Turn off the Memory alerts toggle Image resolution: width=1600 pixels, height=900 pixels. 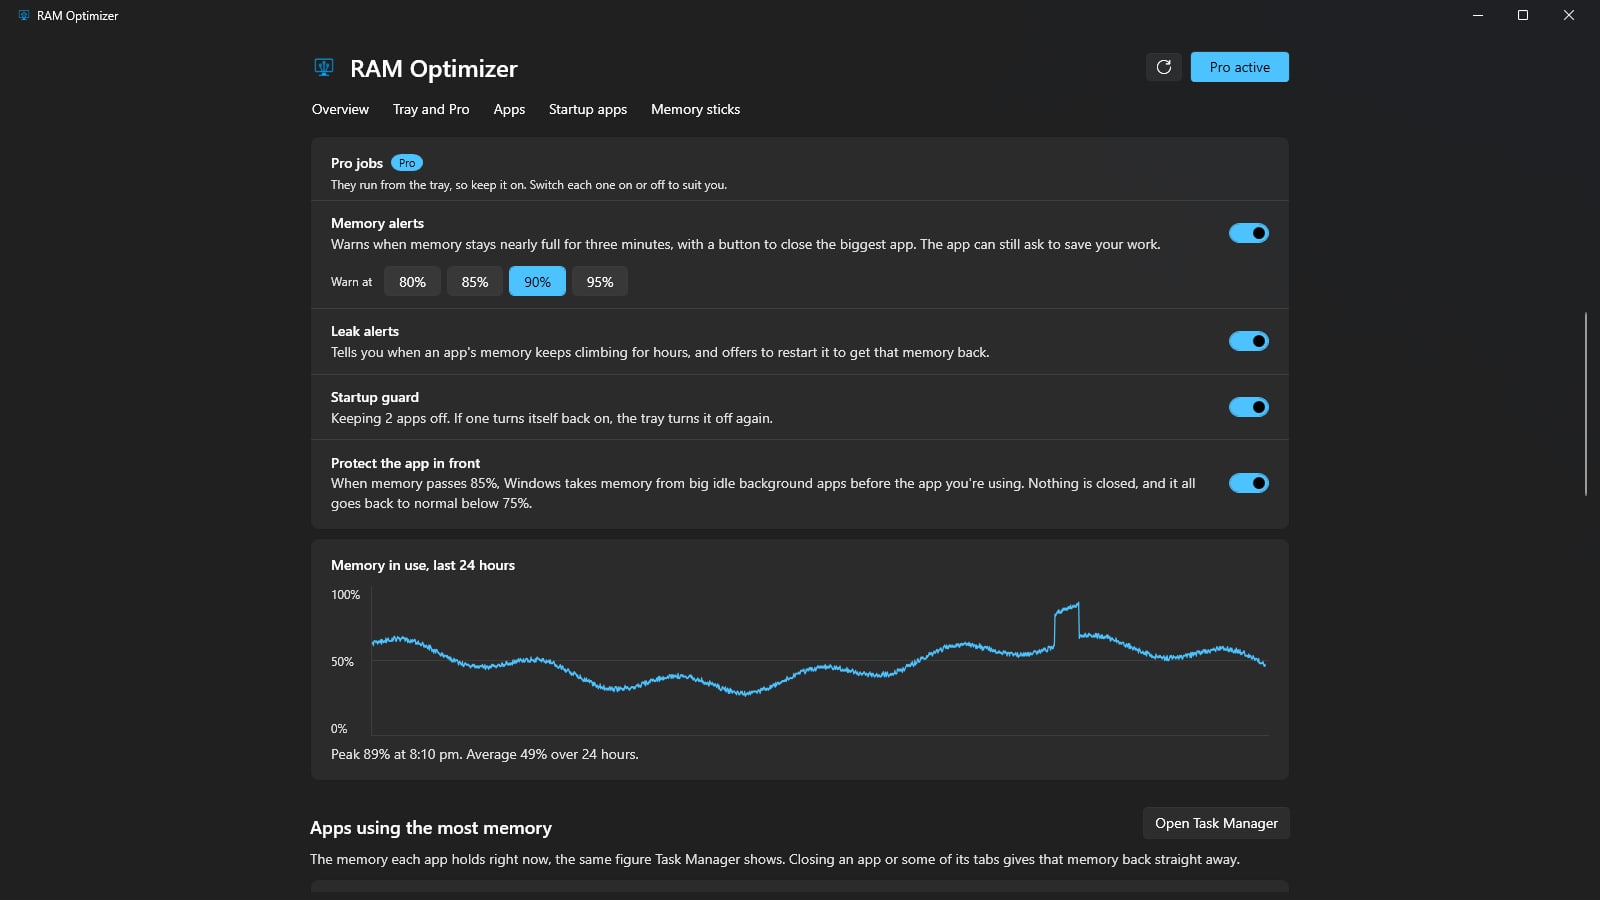1249,233
